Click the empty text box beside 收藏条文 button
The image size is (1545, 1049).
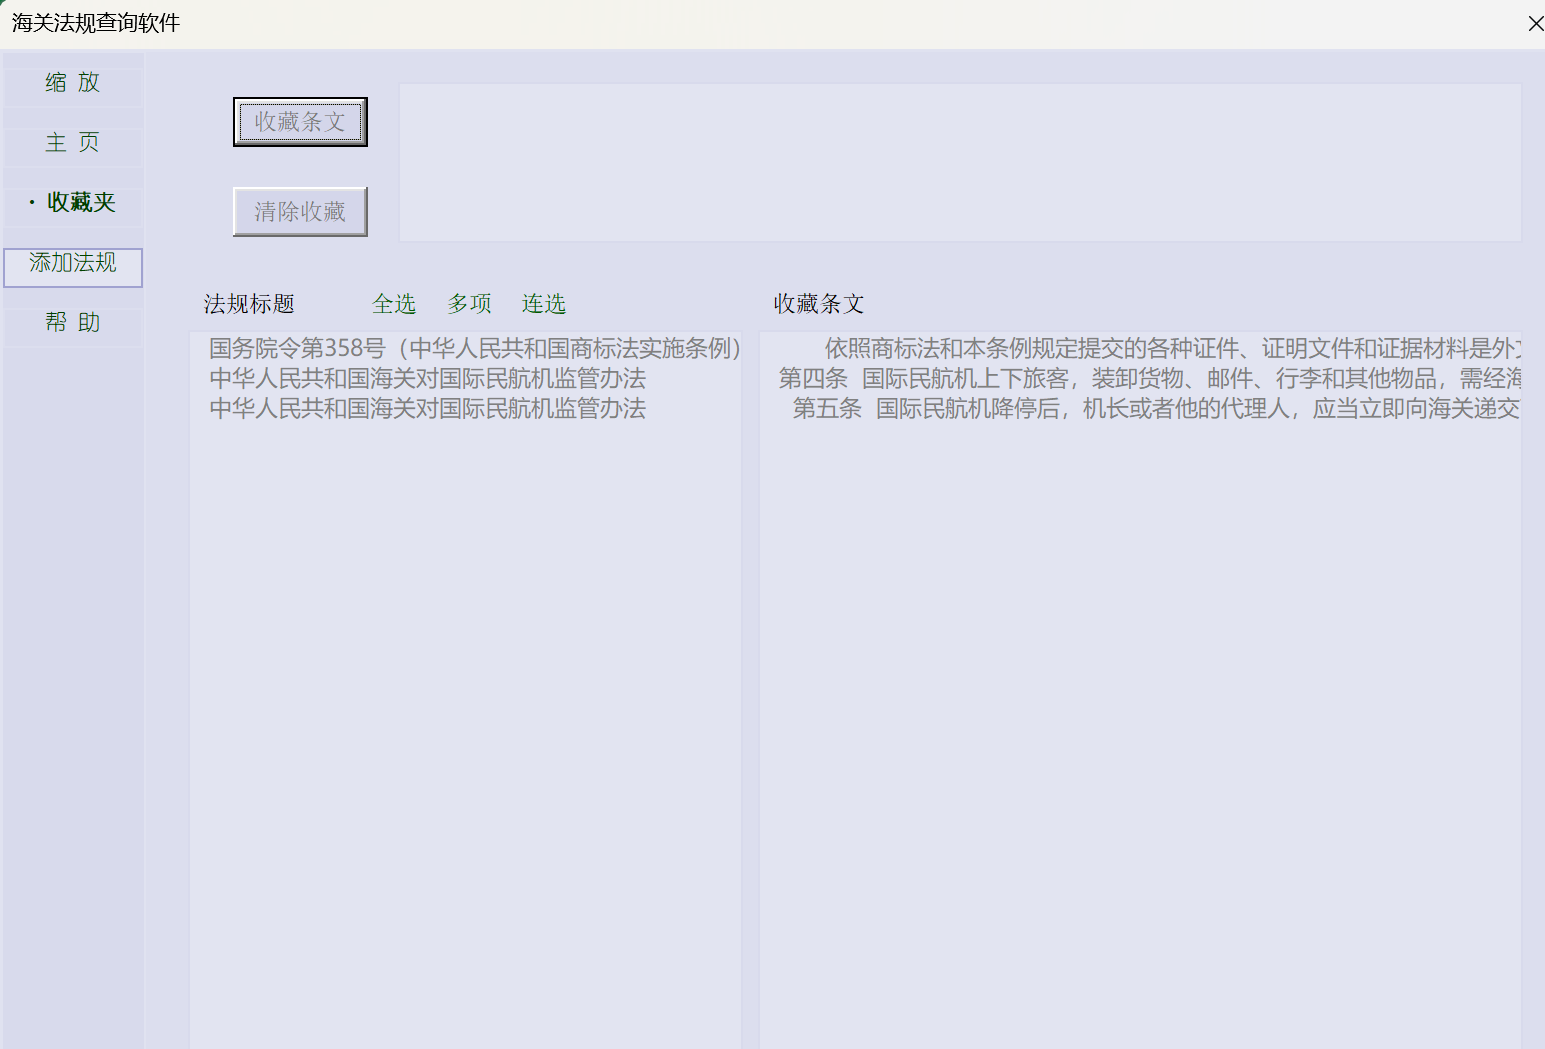coord(960,162)
